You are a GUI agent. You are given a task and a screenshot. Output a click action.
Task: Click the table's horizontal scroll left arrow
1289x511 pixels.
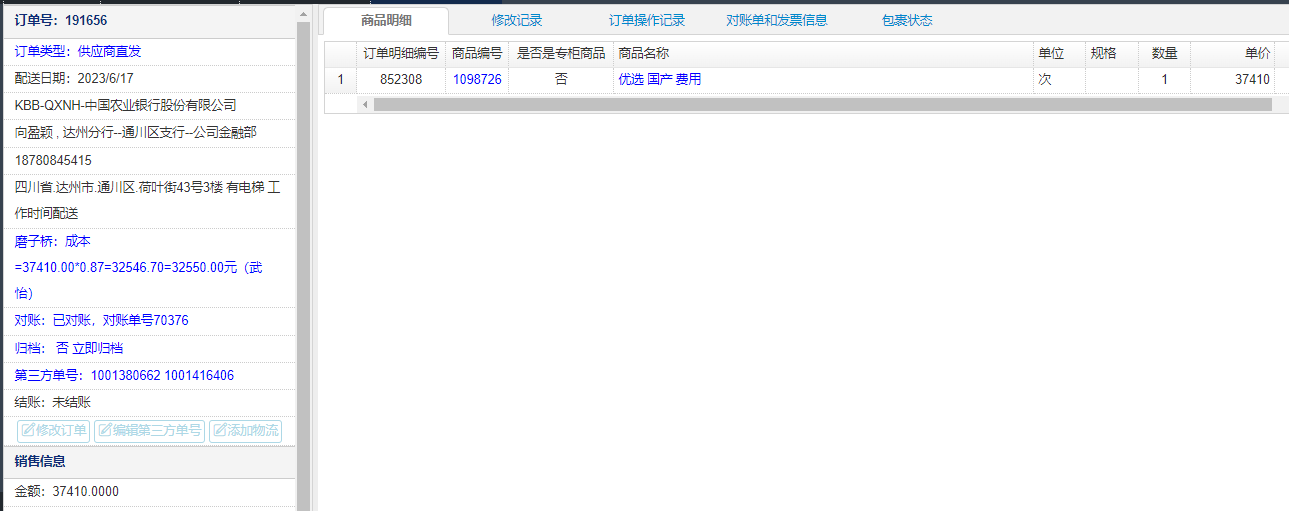tap(365, 104)
